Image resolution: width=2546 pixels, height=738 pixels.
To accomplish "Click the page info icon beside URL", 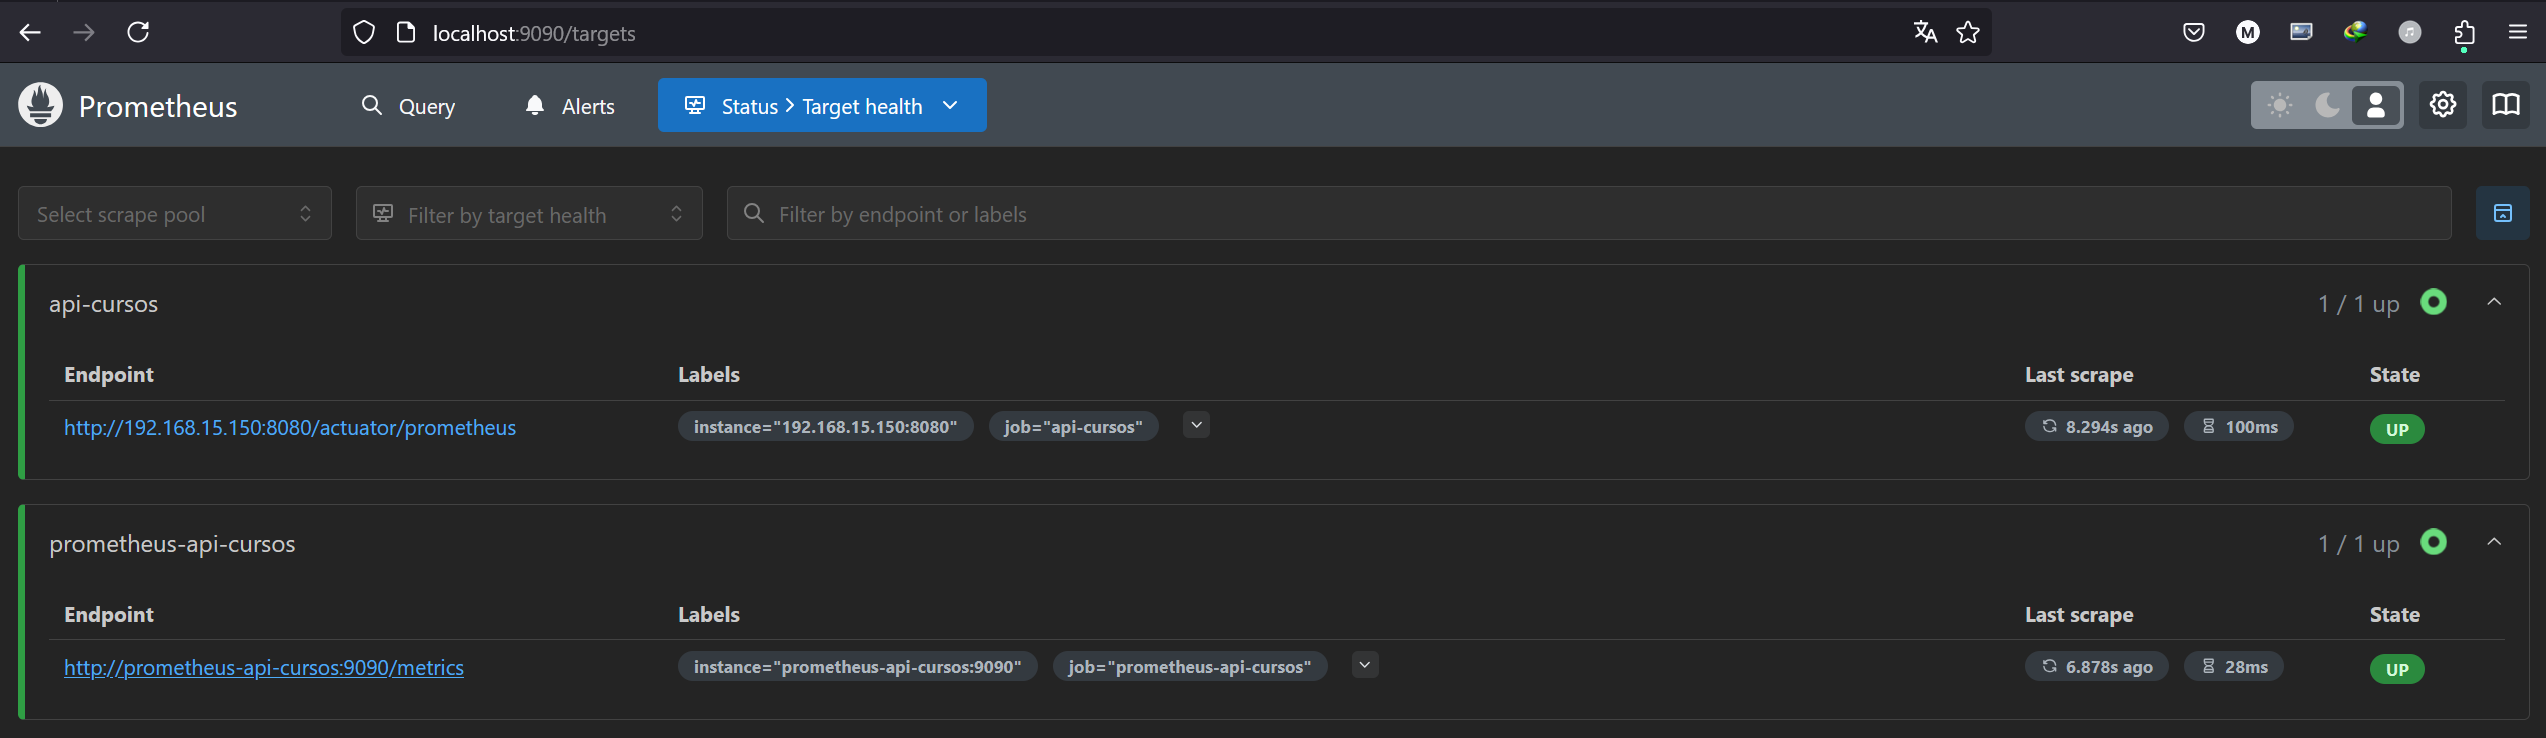I will [405, 33].
